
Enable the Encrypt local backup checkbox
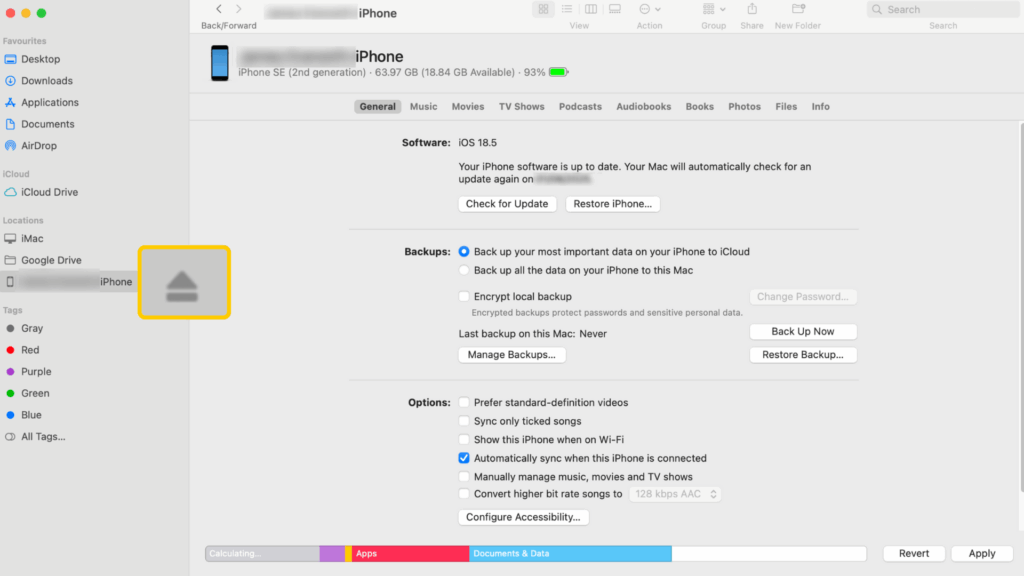(464, 296)
